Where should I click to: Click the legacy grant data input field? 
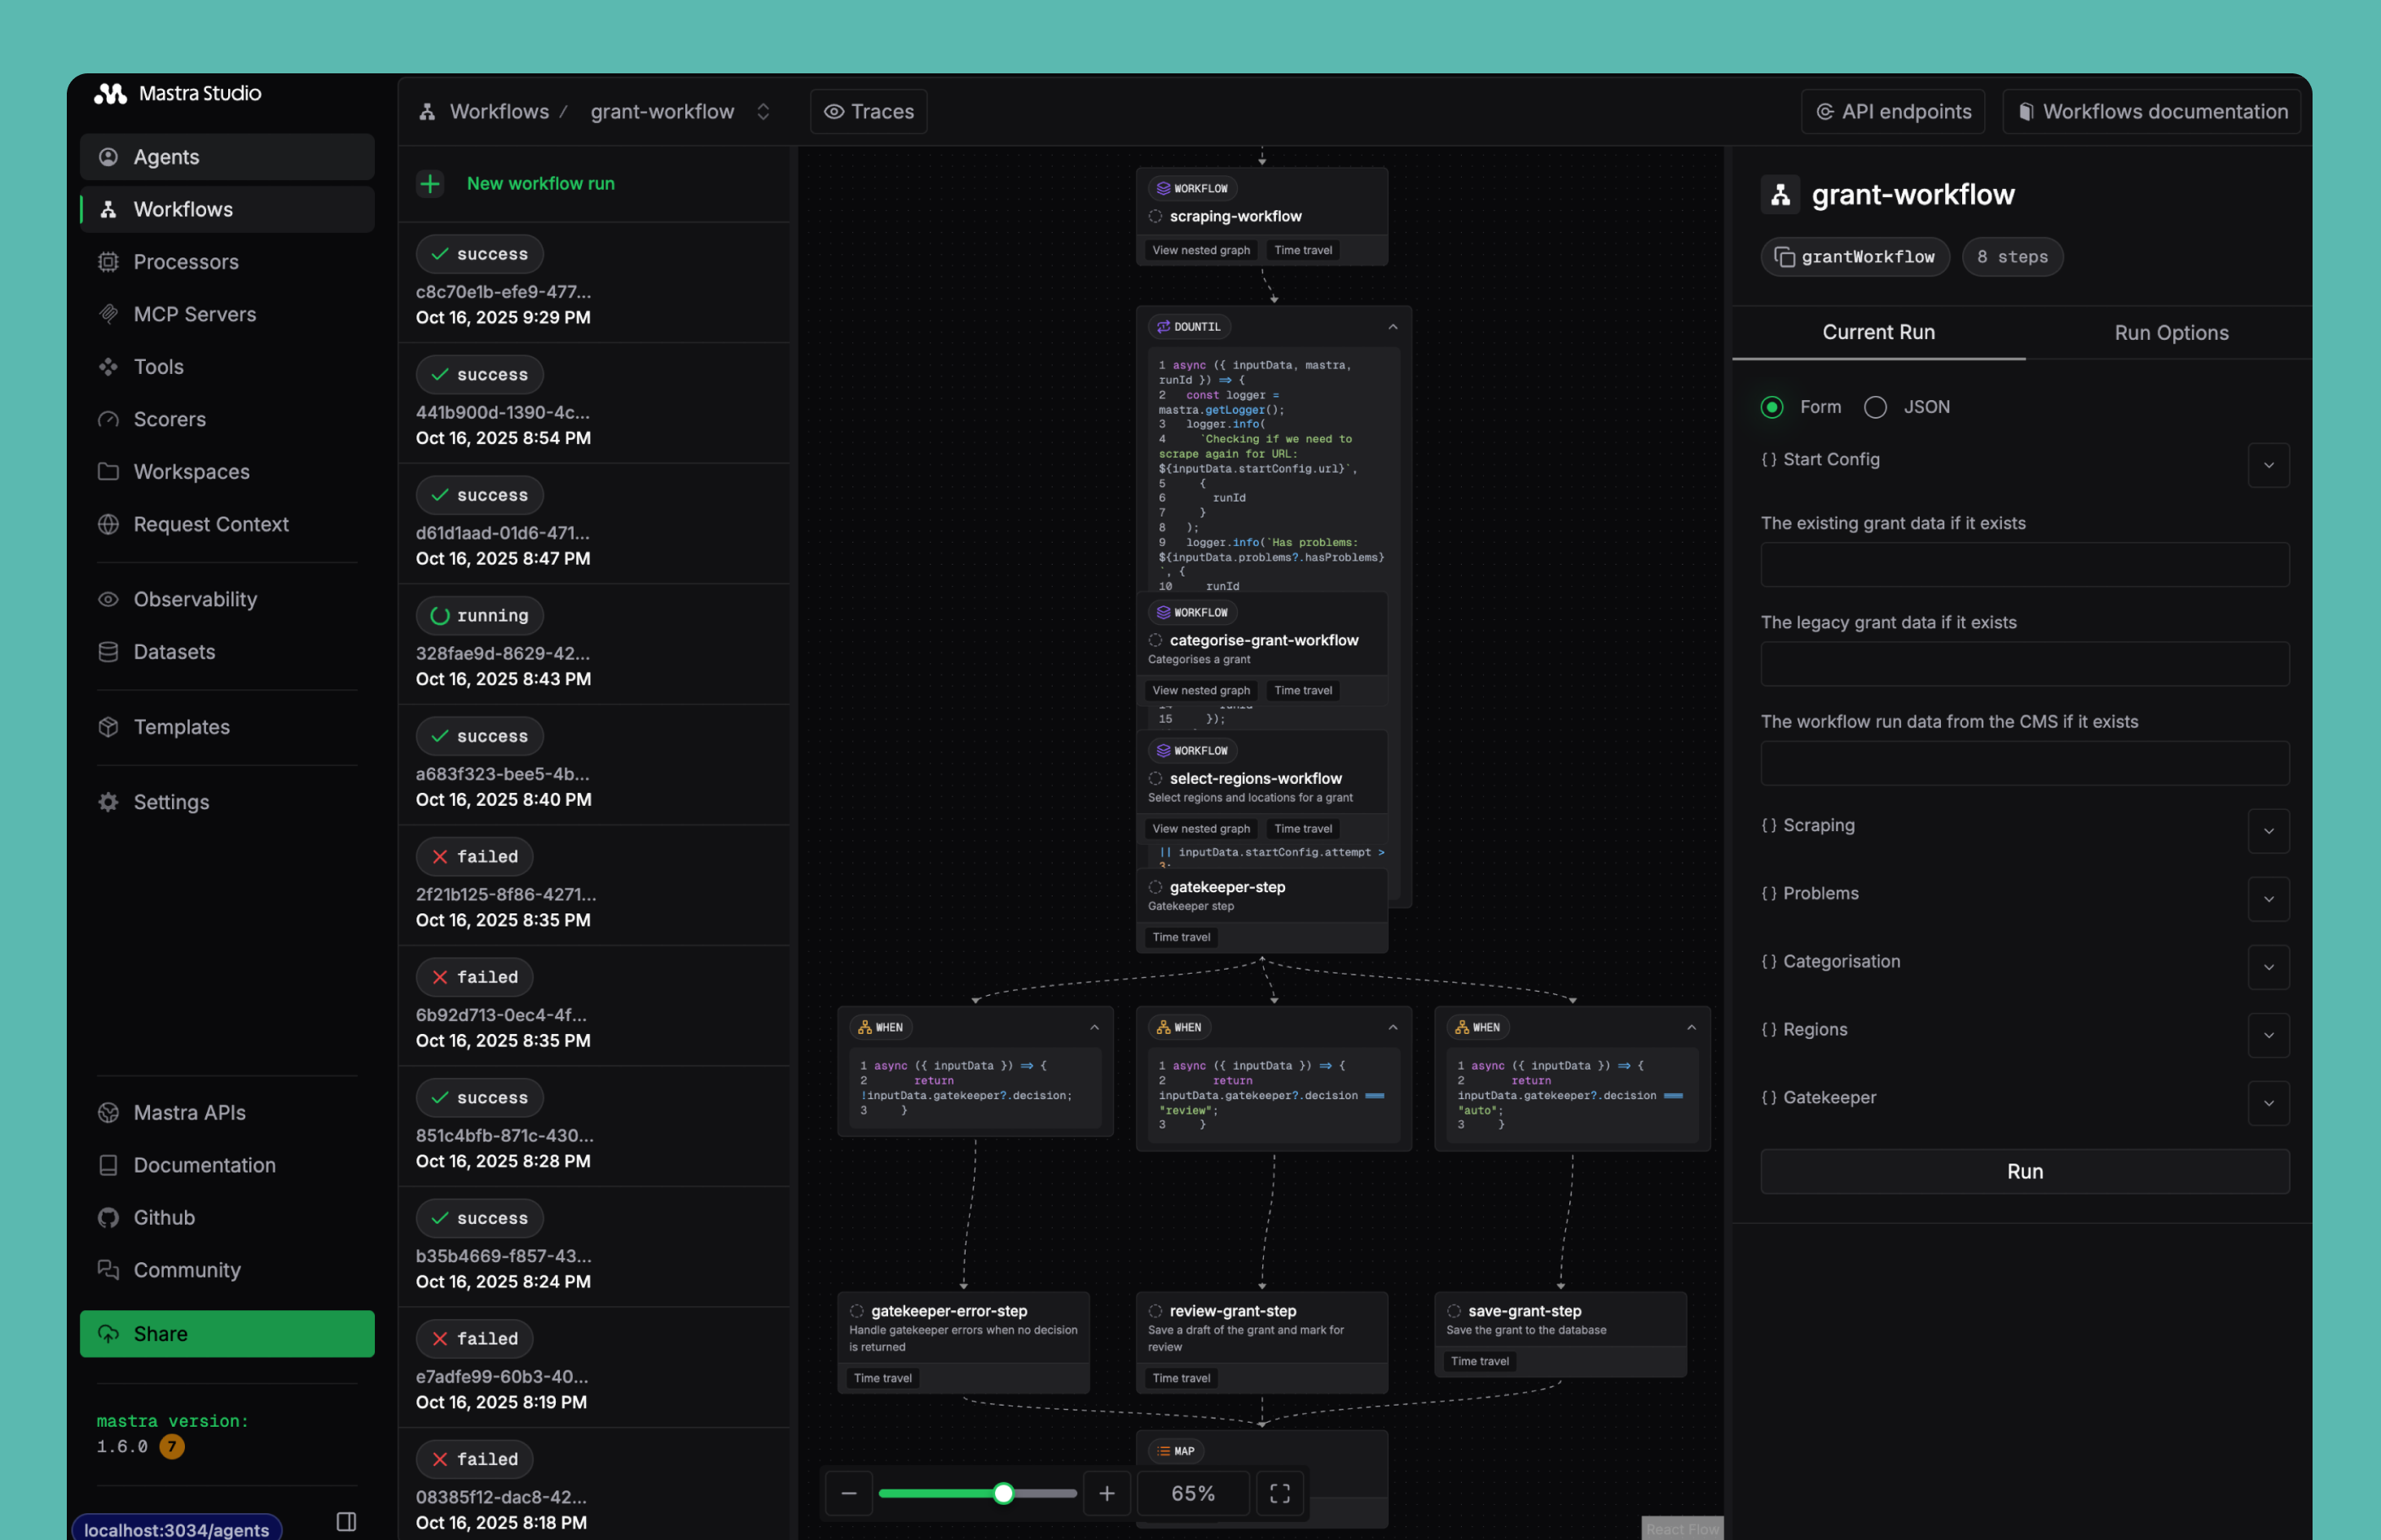pyautogui.click(x=2025, y=664)
